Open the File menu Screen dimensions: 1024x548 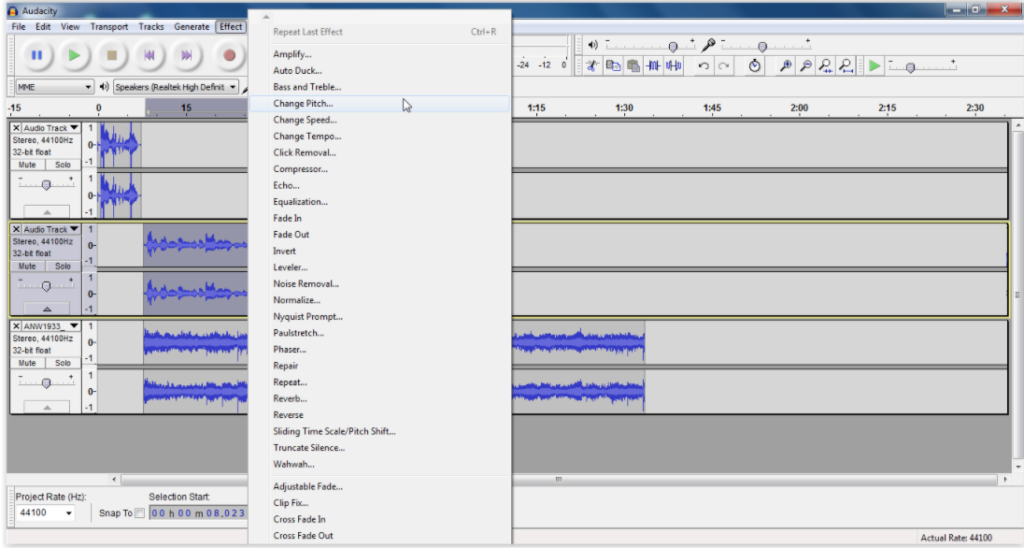(18, 27)
